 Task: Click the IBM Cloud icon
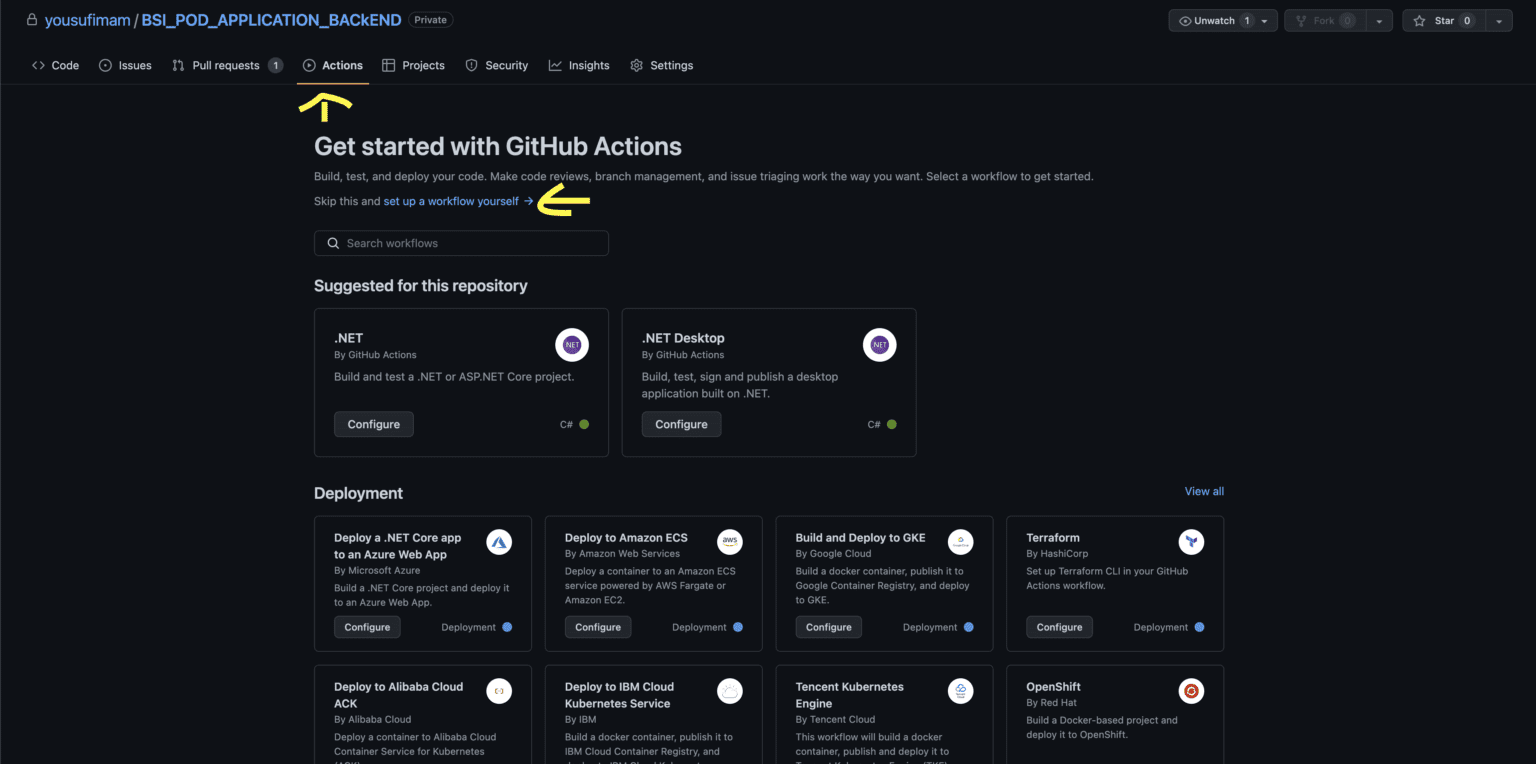(x=730, y=691)
